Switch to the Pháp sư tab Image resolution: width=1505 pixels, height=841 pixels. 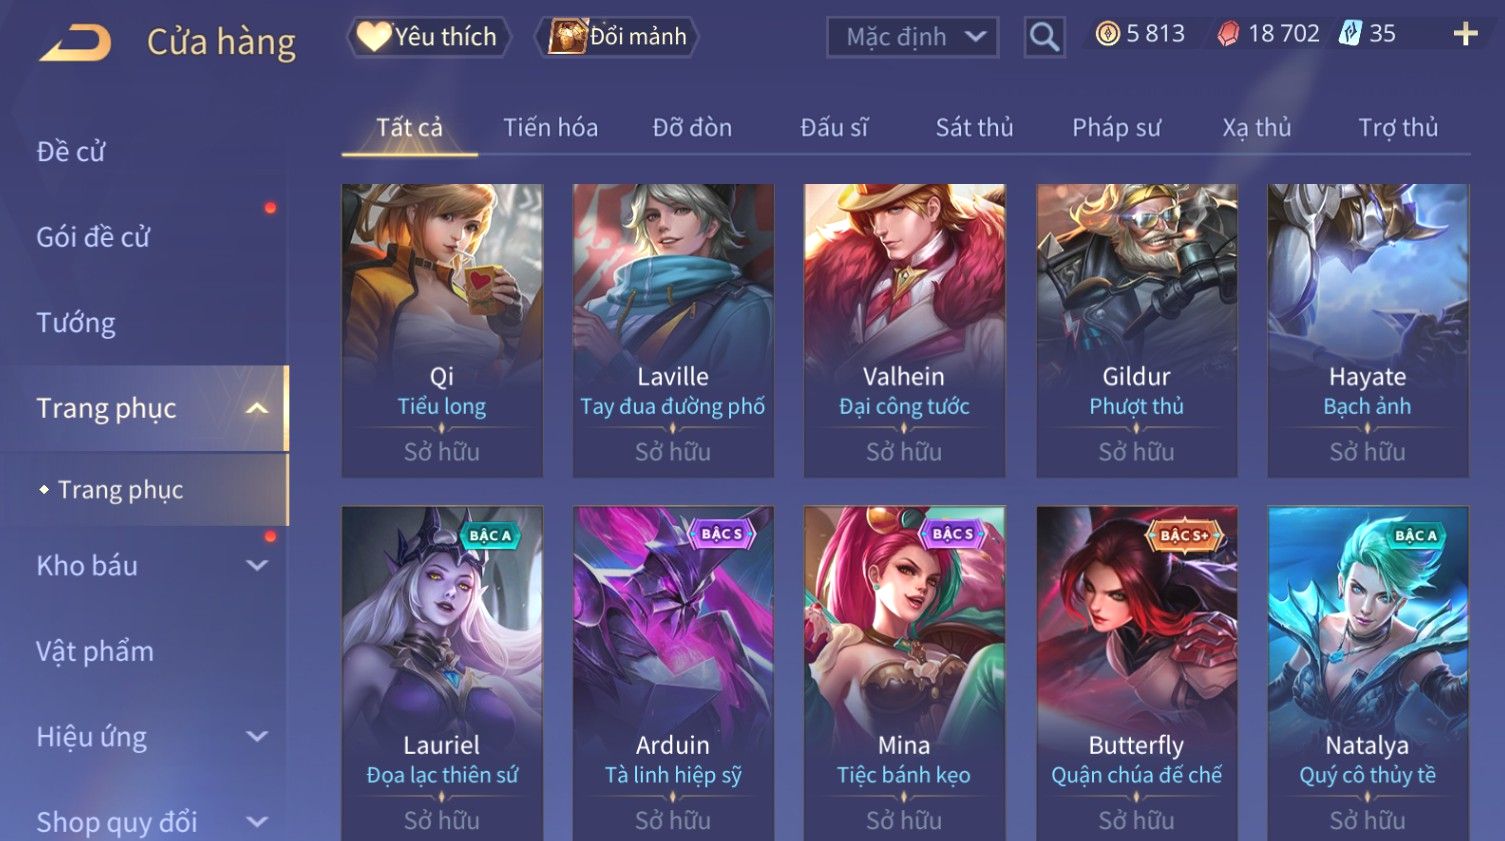1116,127
